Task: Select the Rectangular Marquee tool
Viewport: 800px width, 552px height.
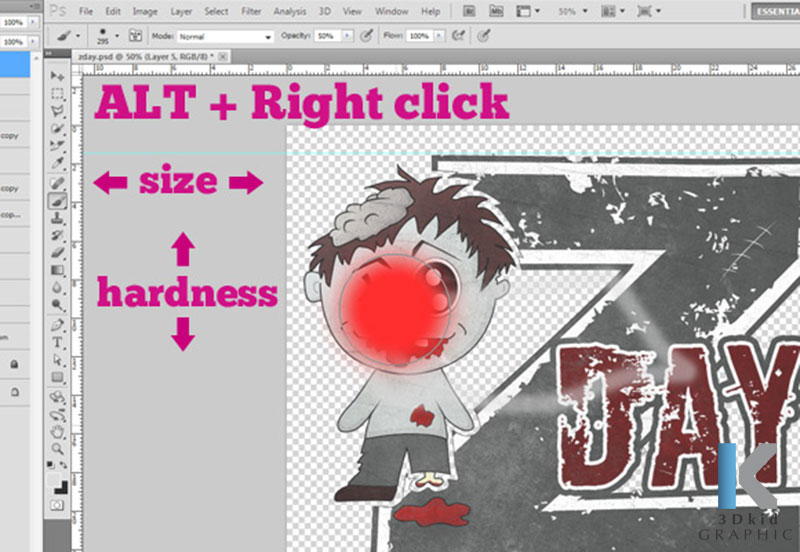Action: 57,94
